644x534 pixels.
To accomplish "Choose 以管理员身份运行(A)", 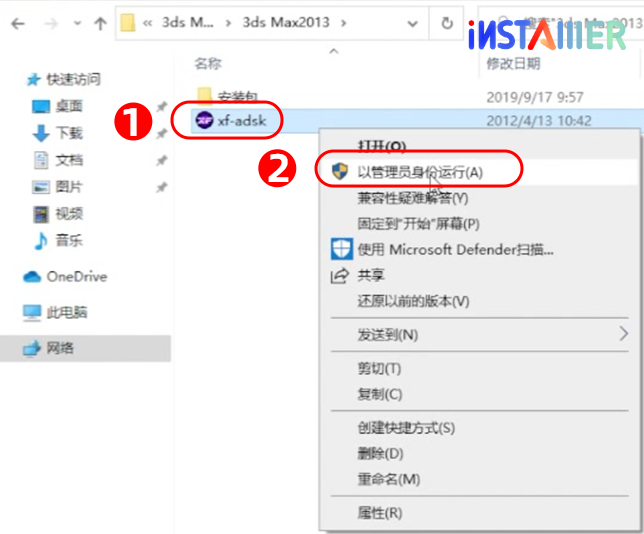I will click(420, 172).
